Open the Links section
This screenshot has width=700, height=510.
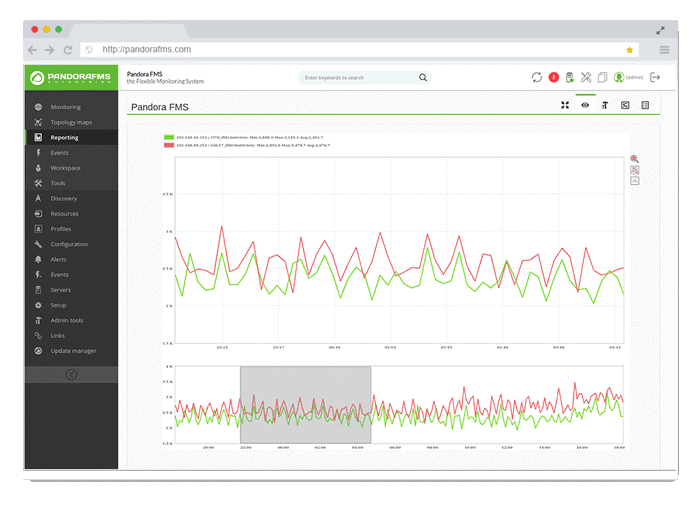click(58, 335)
